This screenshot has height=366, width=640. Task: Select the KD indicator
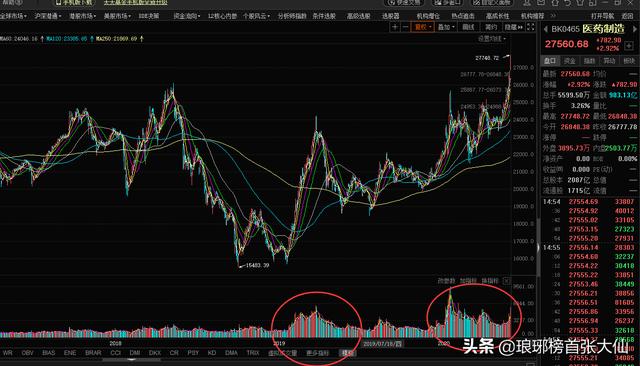click(212, 353)
